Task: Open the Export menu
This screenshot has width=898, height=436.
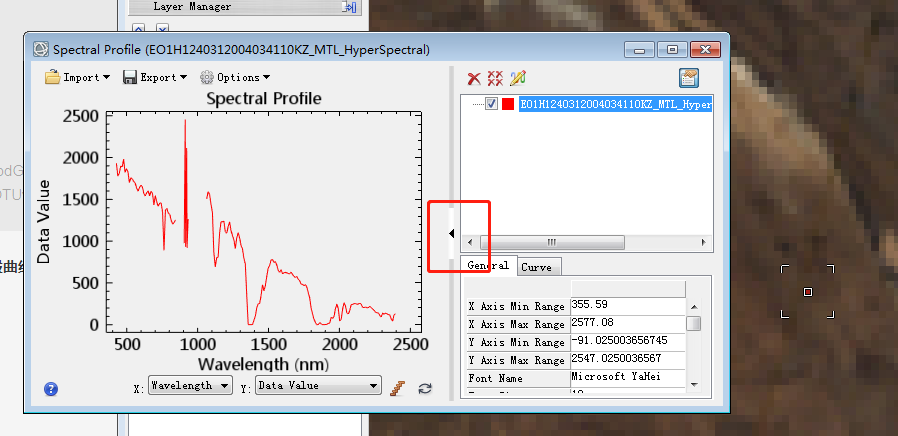Action: [x=155, y=77]
